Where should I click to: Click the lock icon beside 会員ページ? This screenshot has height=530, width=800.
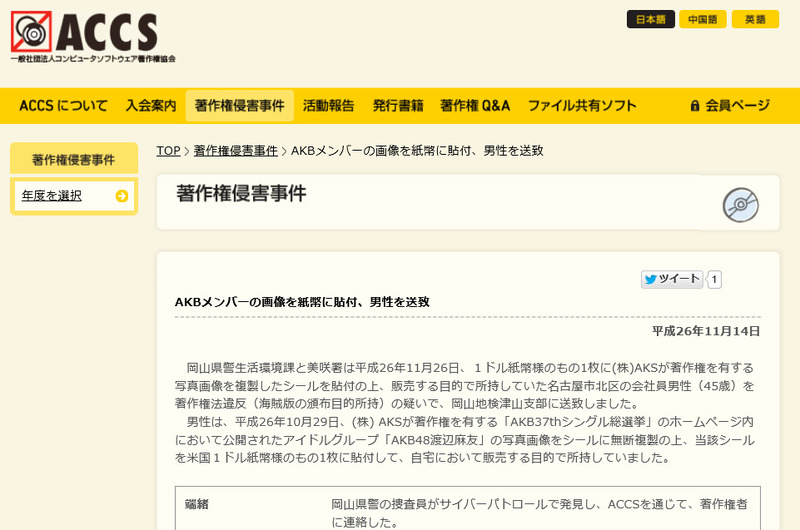695,106
